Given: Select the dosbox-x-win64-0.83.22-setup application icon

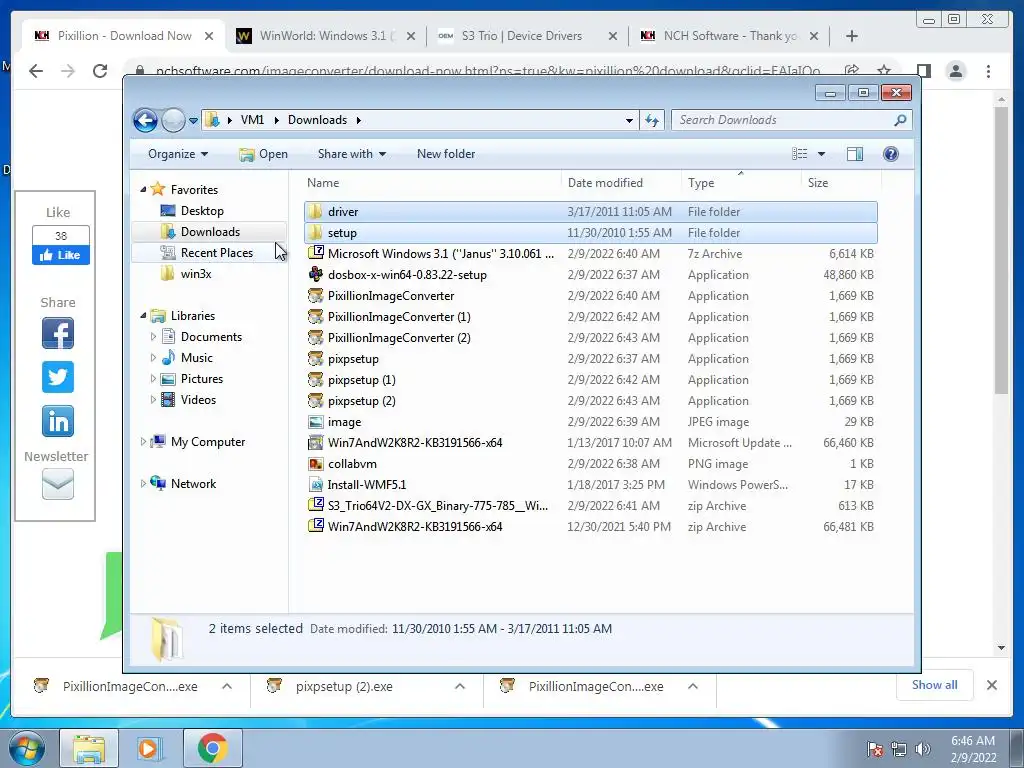Looking at the screenshot, I should pyautogui.click(x=315, y=274).
